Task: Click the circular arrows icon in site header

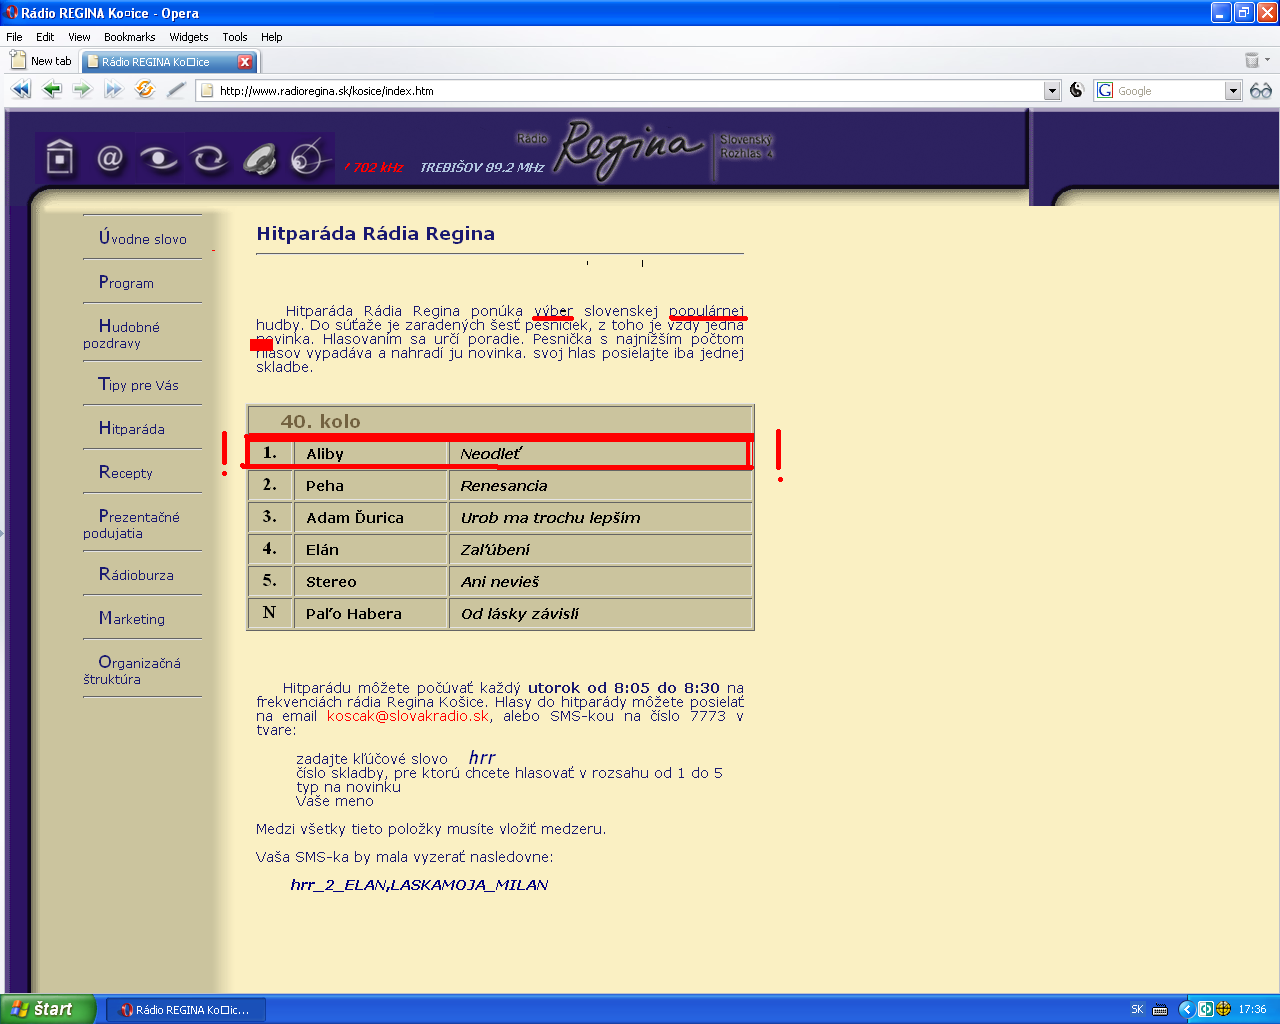Action: (x=209, y=159)
